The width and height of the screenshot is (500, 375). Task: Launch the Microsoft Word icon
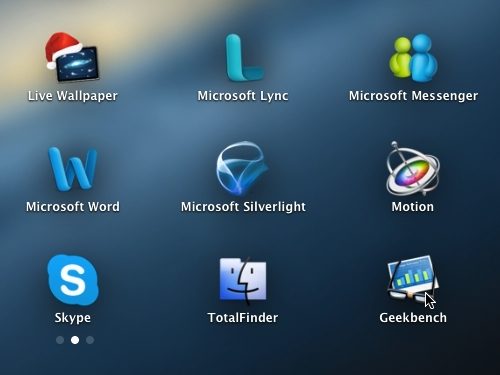(x=73, y=169)
